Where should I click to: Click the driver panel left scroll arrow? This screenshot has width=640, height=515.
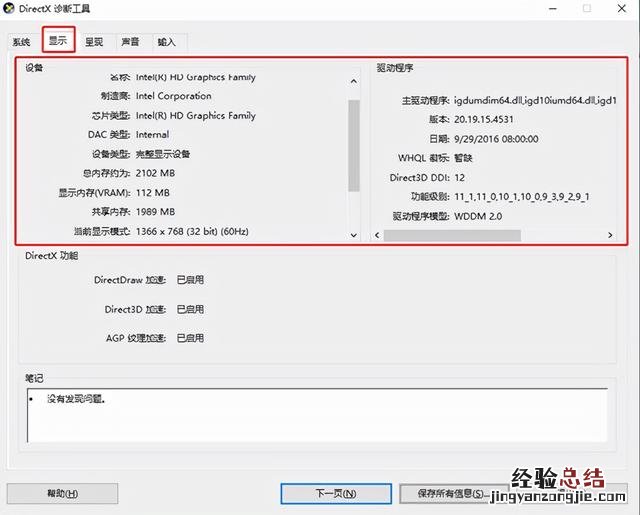377,235
